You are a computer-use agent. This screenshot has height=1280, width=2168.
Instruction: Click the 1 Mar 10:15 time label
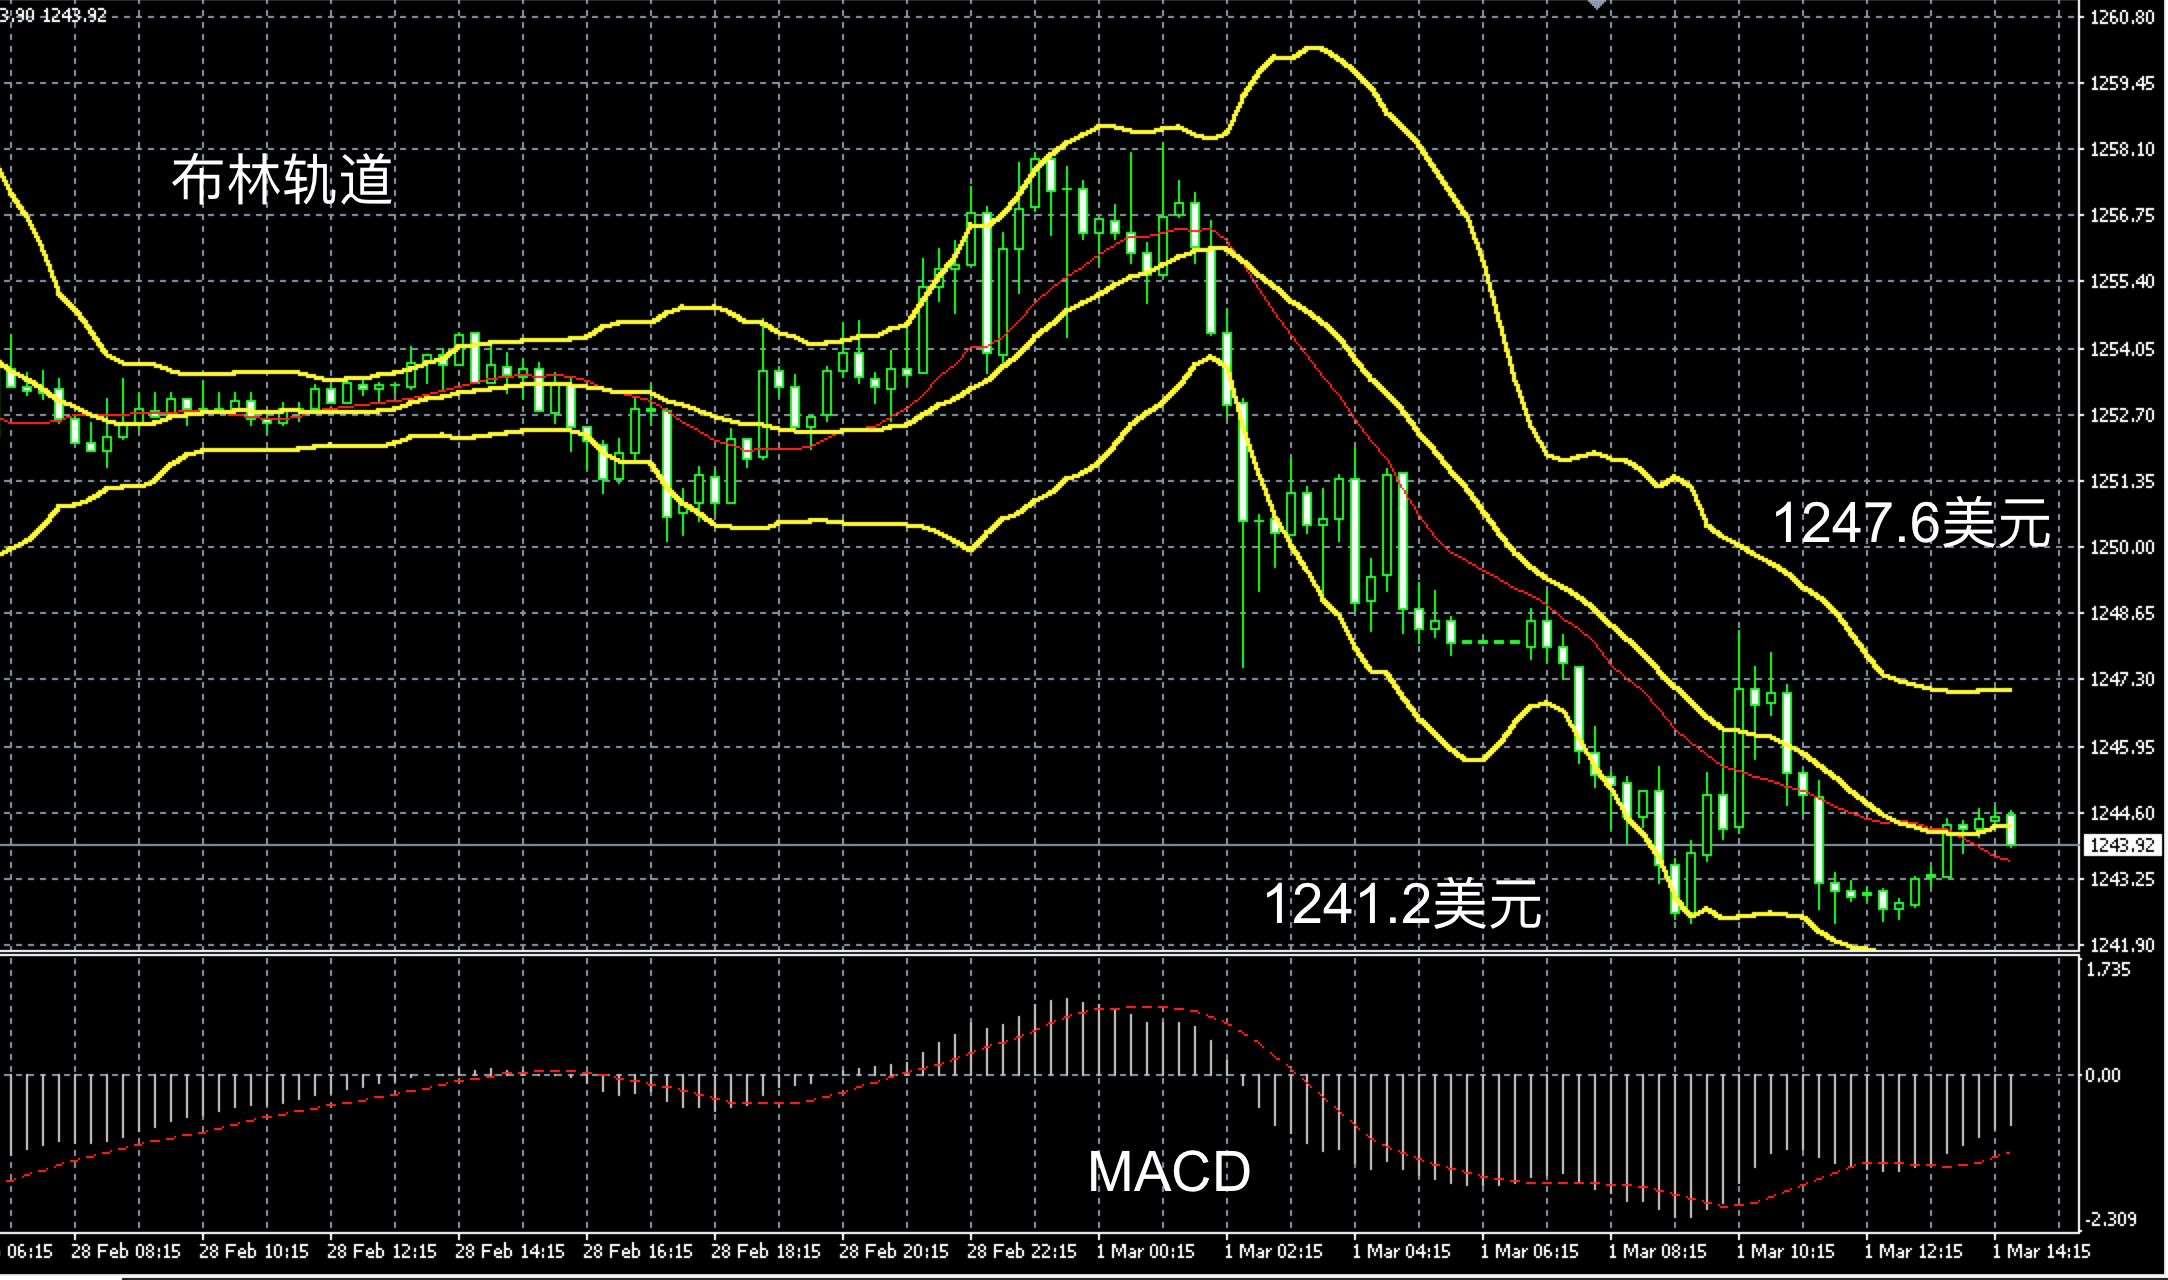[1785, 1251]
